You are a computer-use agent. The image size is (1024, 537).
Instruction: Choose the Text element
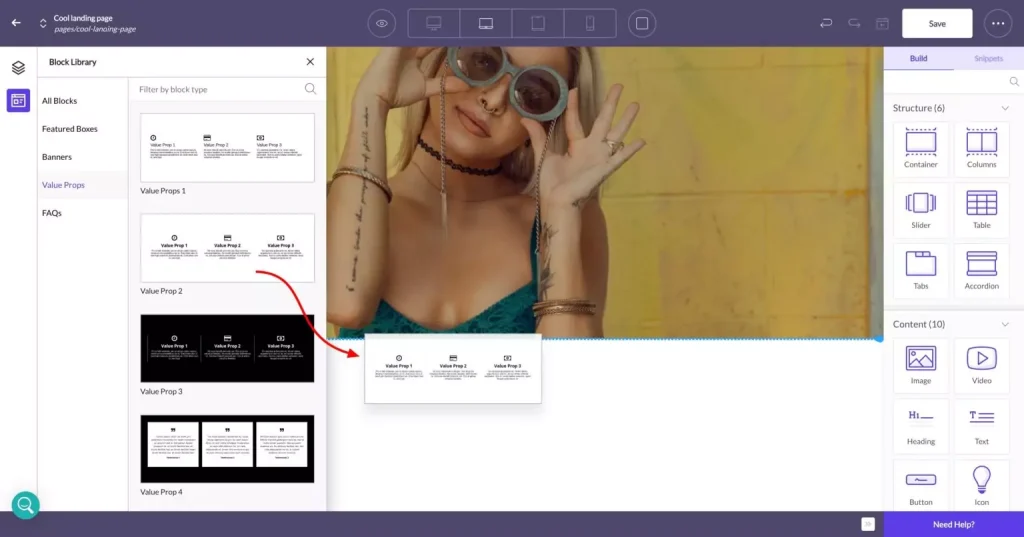click(982, 426)
